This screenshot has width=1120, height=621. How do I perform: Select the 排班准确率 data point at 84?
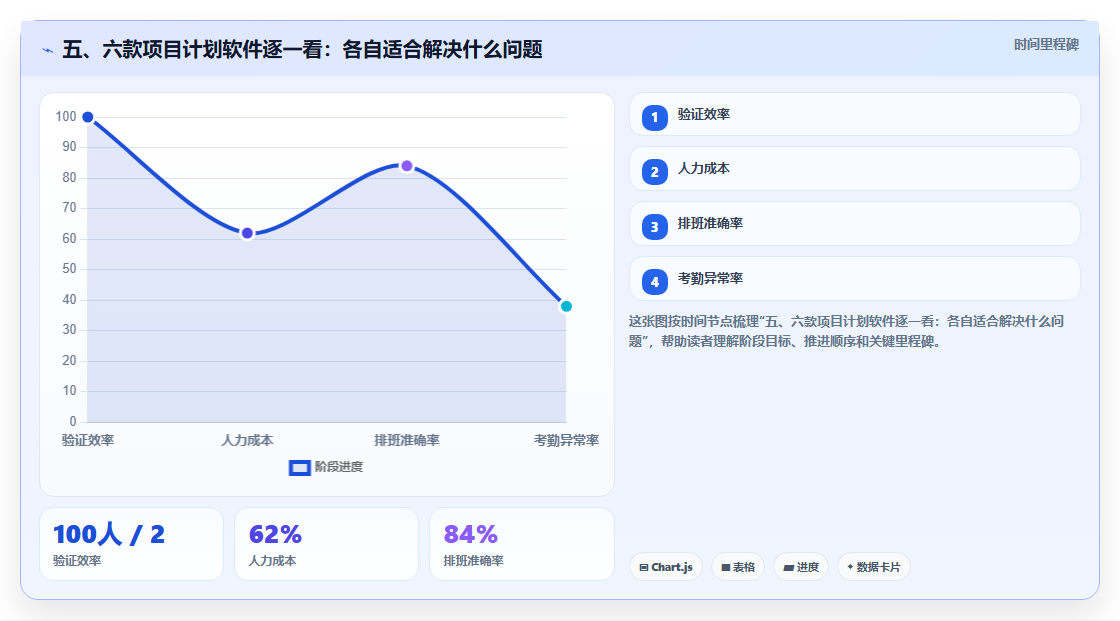tap(406, 167)
